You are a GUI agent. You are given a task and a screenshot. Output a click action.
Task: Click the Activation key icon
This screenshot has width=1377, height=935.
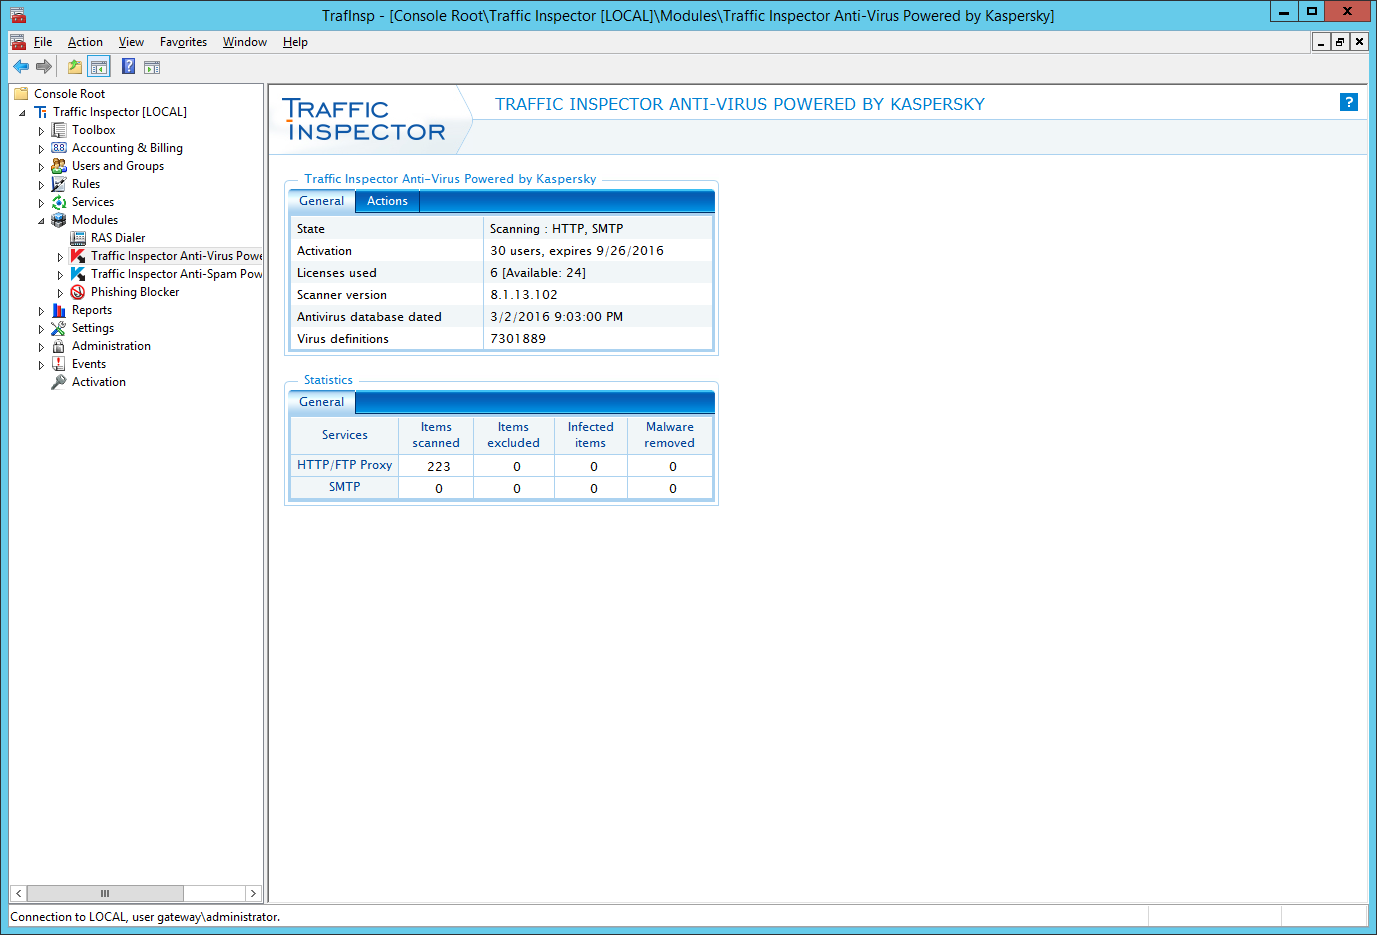point(59,382)
